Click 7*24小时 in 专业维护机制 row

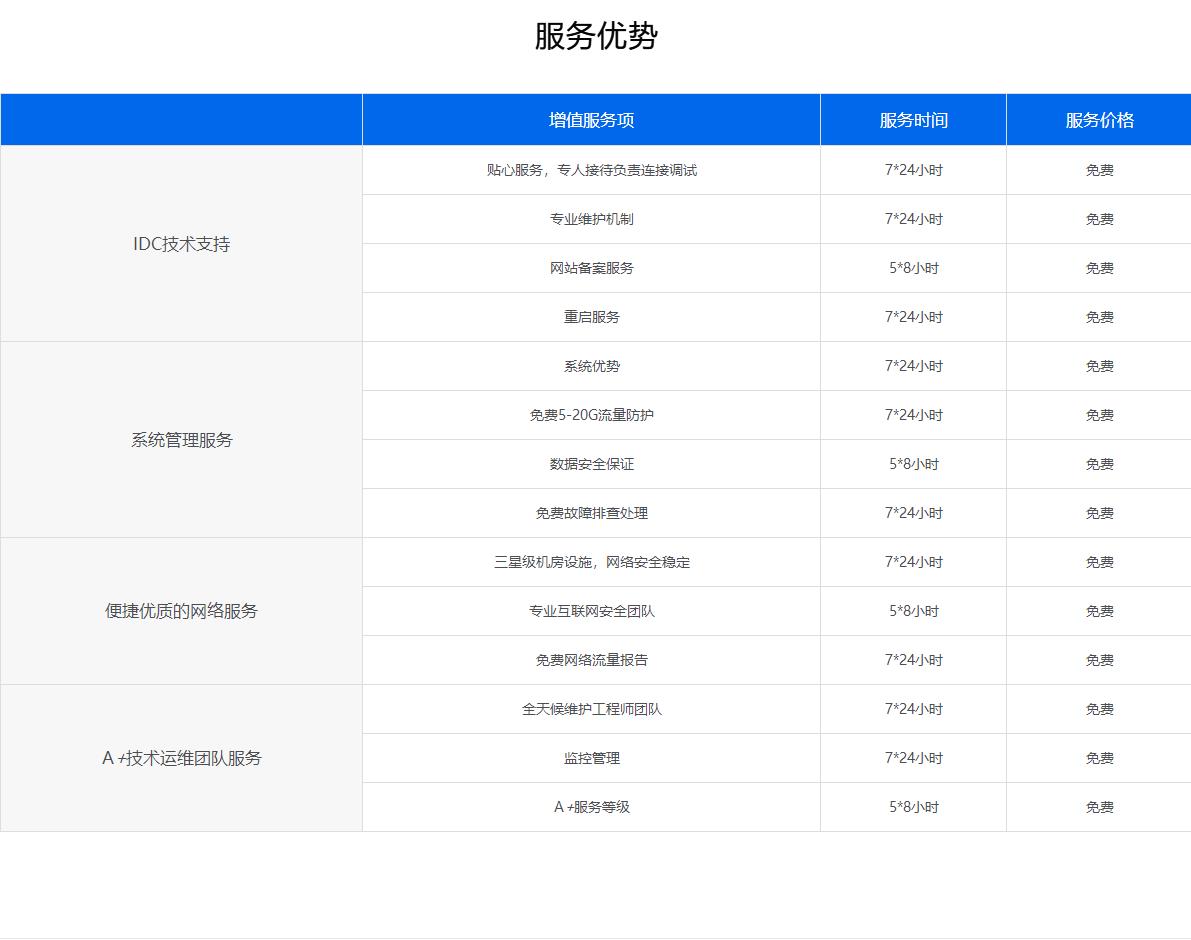(x=914, y=219)
